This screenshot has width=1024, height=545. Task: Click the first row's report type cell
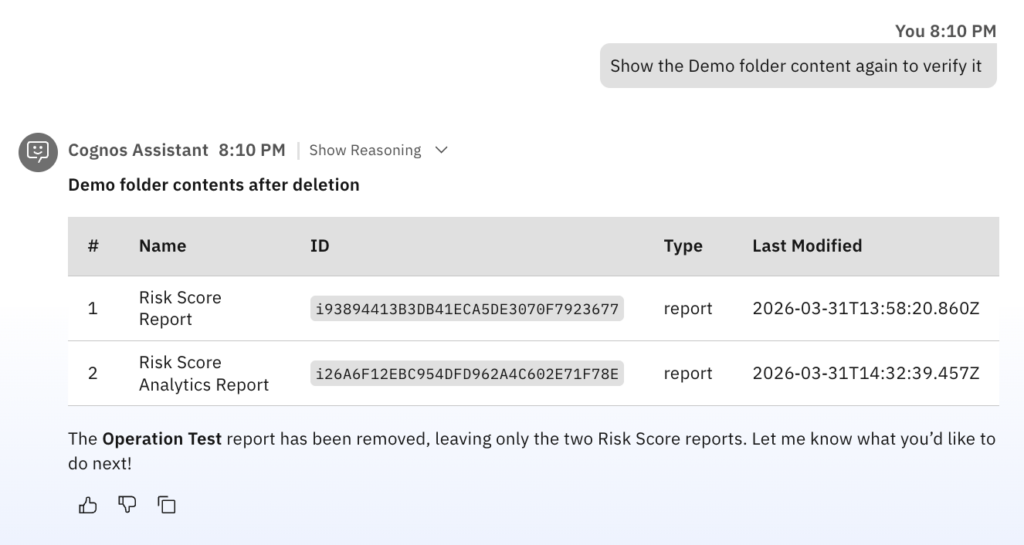click(688, 309)
